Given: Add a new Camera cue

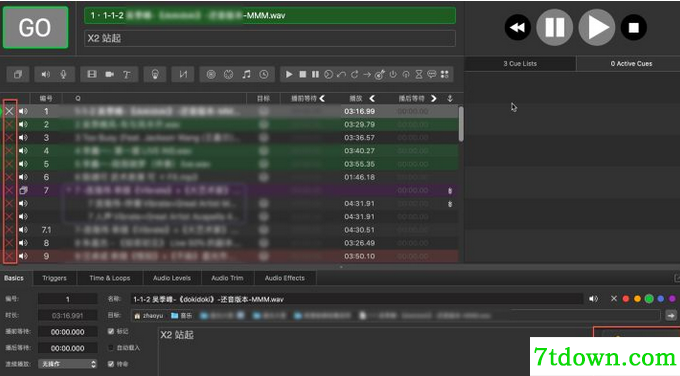Looking at the screenshot, I should 110,75.
